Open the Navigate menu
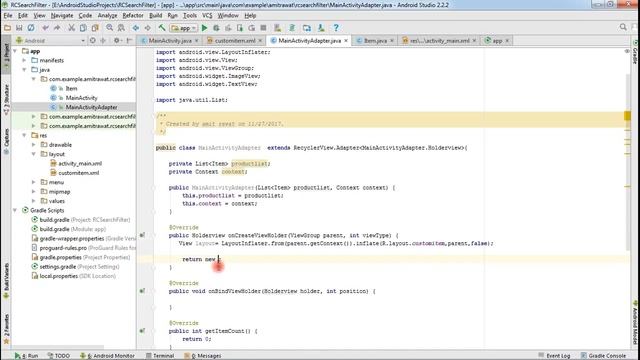640x360 pixels. point(62,16)
